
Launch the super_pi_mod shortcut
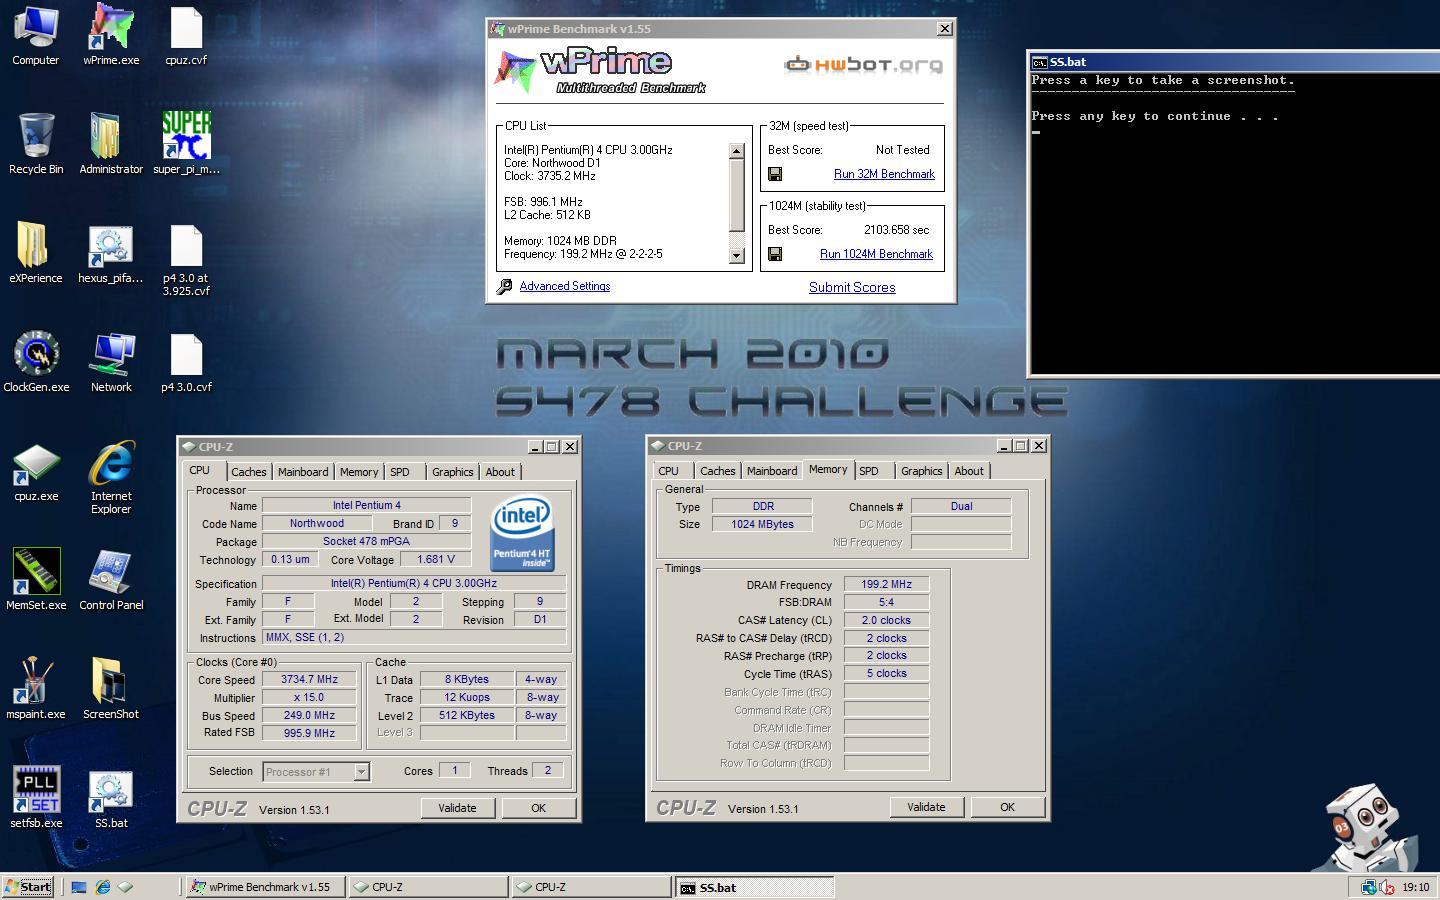[186, 137]
